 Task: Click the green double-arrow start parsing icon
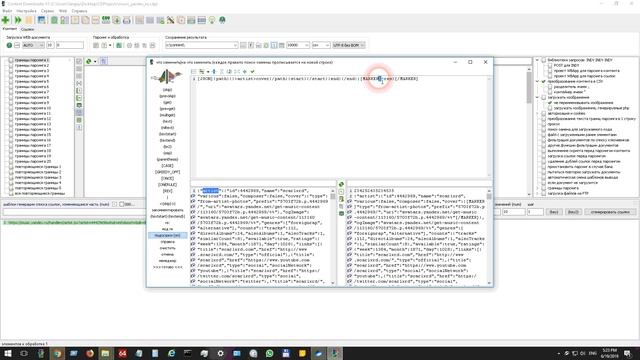pos(18,20)
